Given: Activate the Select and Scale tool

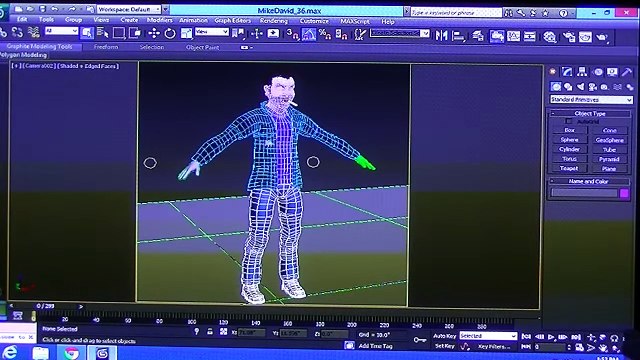Looking at the screenshot, I should 186,33.
